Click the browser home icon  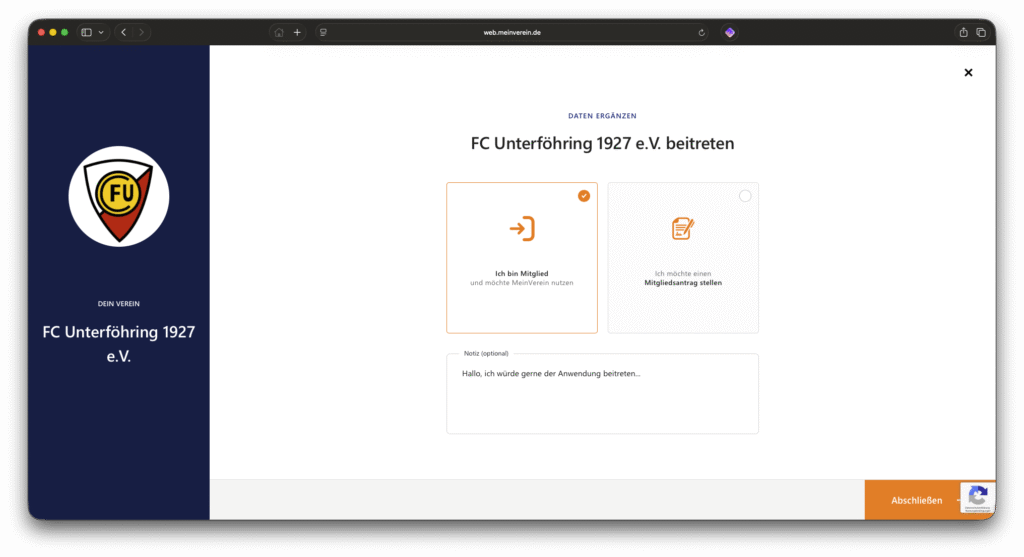[x=279, y=32]
